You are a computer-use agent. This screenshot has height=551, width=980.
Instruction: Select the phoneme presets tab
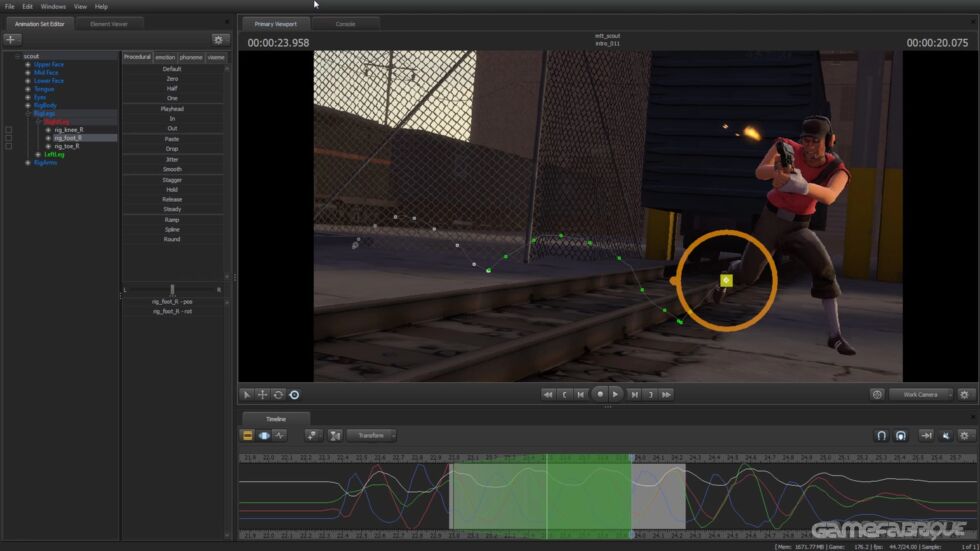tap(191, 57)
